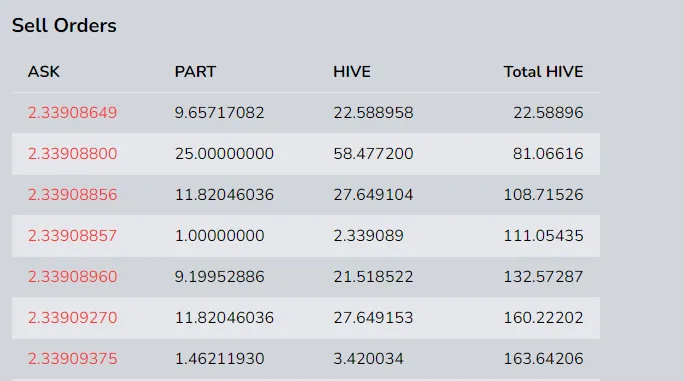Image resolution: width=684 pixels, height=381 pixels.
Task: Click total HIVE value 111.05435
Action: (x=544, y=236)
